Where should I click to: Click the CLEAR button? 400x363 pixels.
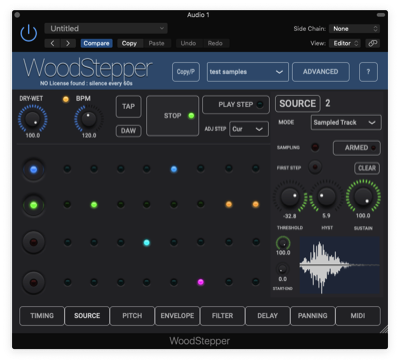(x=367, y=168)
